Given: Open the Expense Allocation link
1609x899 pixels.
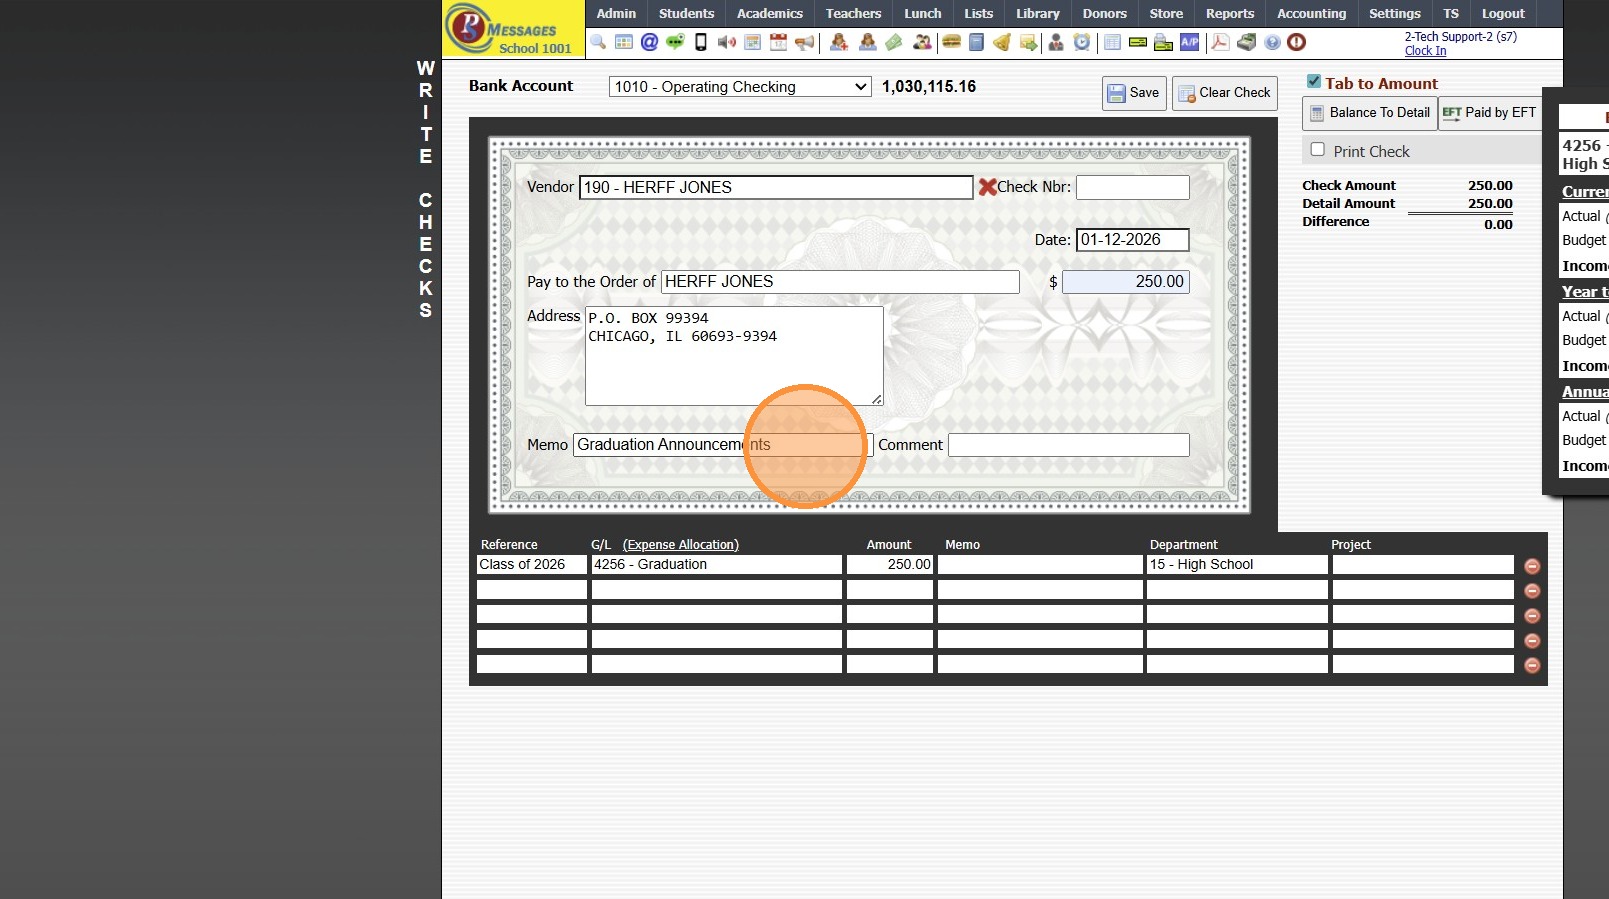Looking at the screenshot, I should click(681, 545).
